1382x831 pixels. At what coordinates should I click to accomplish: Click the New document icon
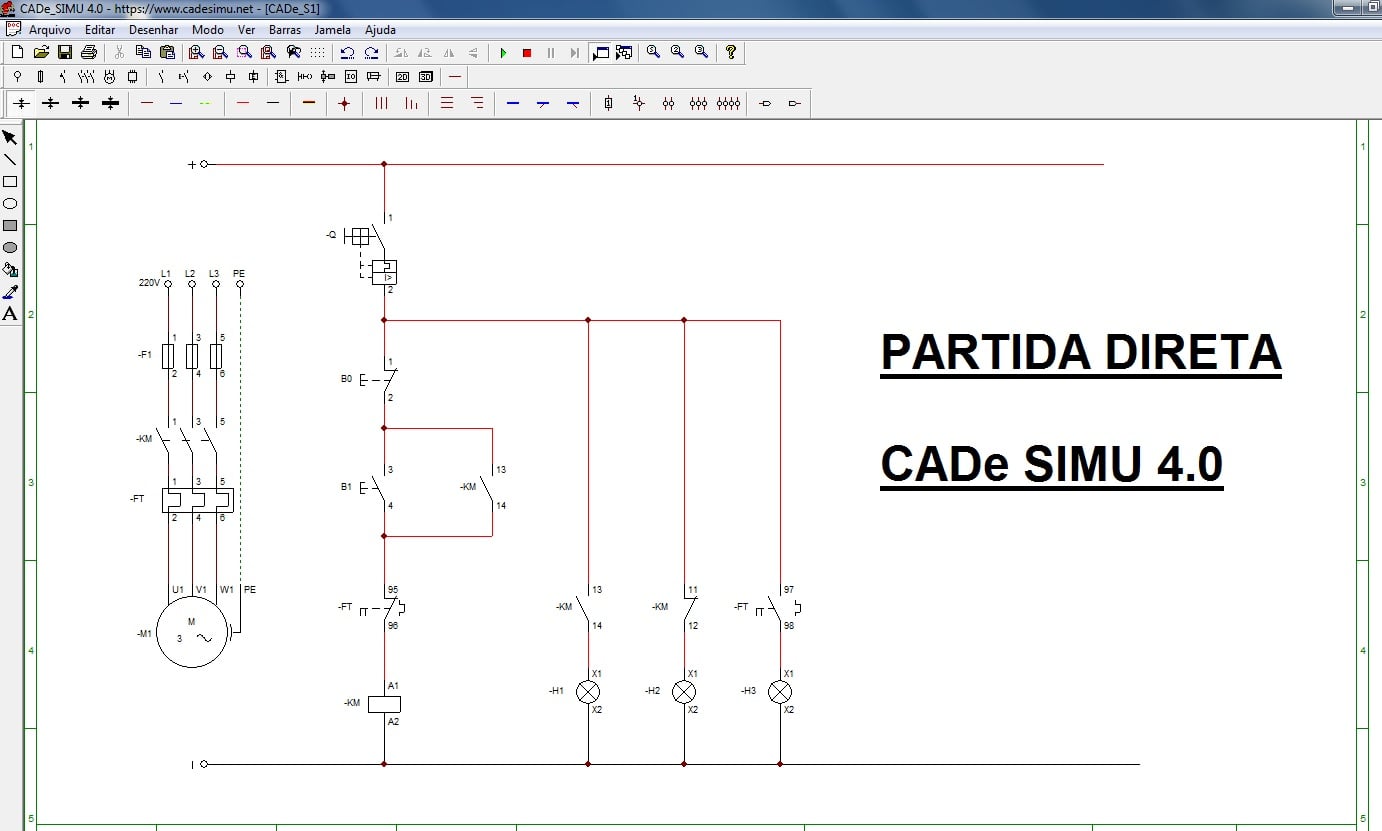pos(17,52)
